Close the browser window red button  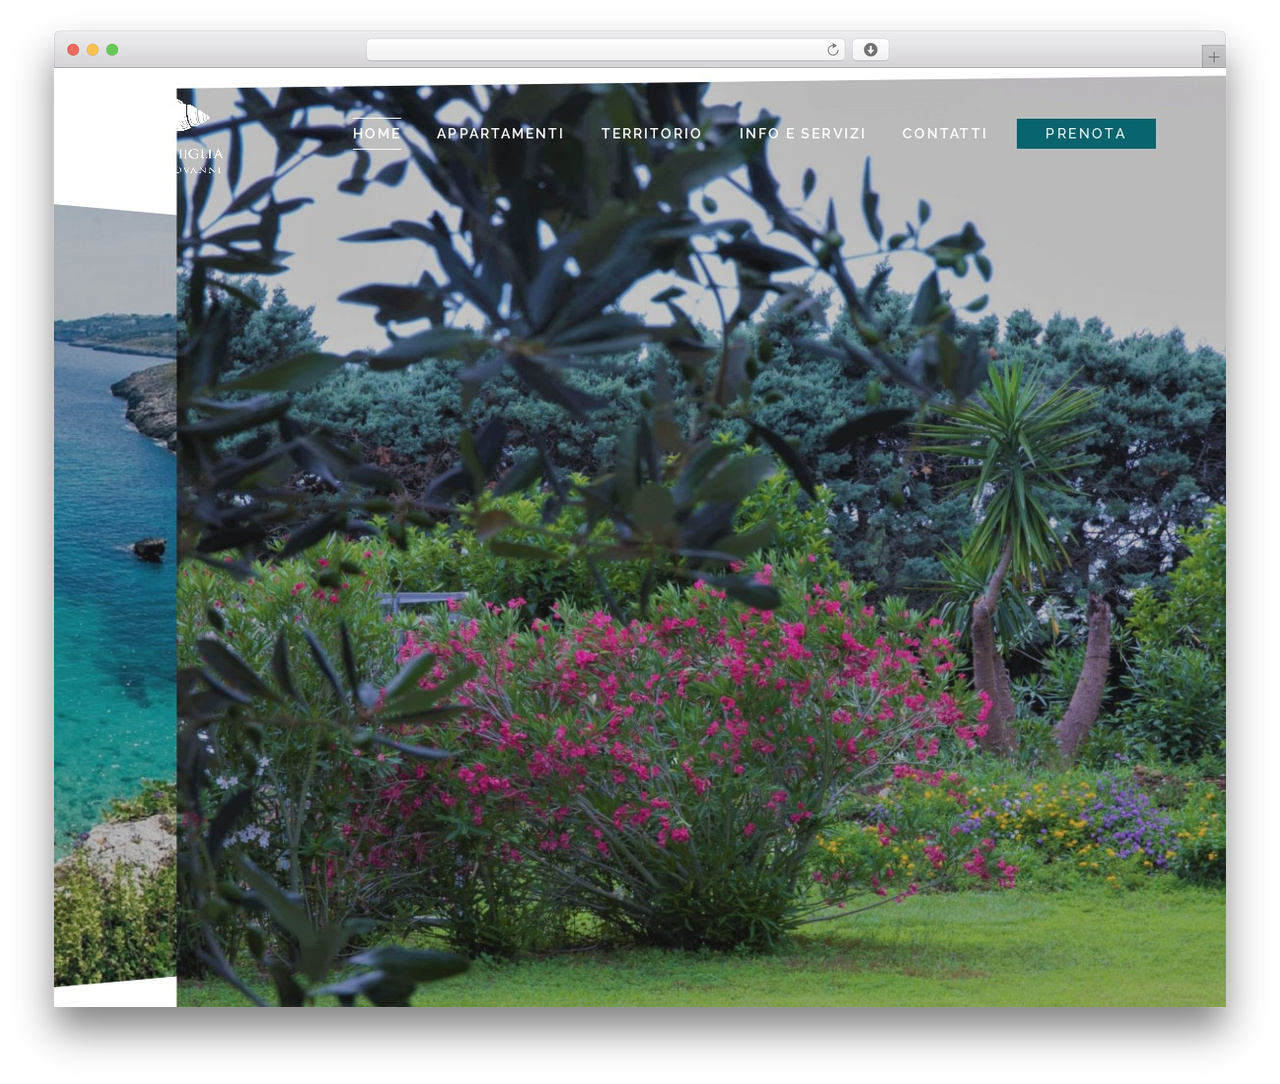(73, 50)
